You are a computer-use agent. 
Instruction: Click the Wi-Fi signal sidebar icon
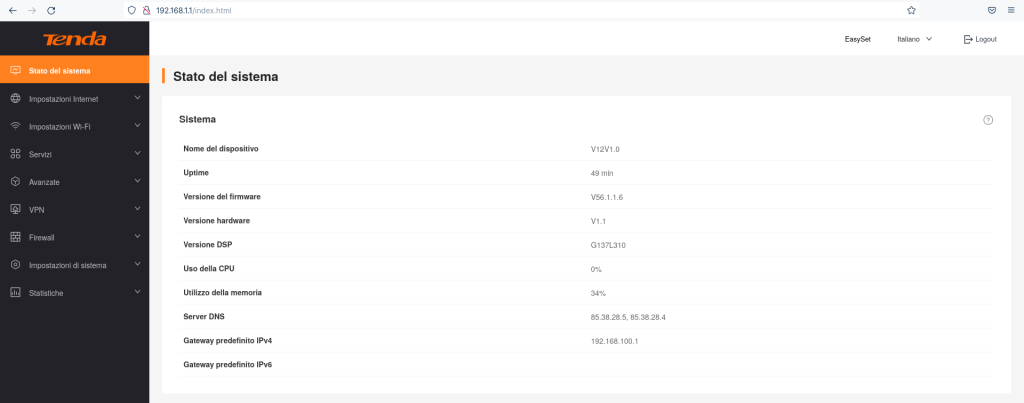15,127
